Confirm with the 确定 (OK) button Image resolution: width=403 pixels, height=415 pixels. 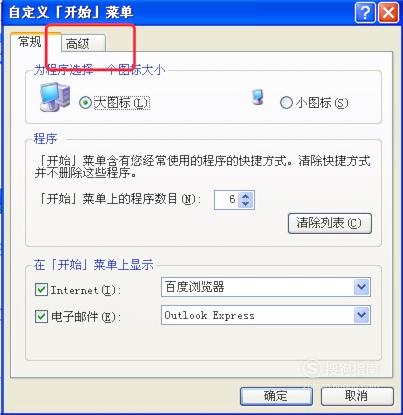coord(276,396)
